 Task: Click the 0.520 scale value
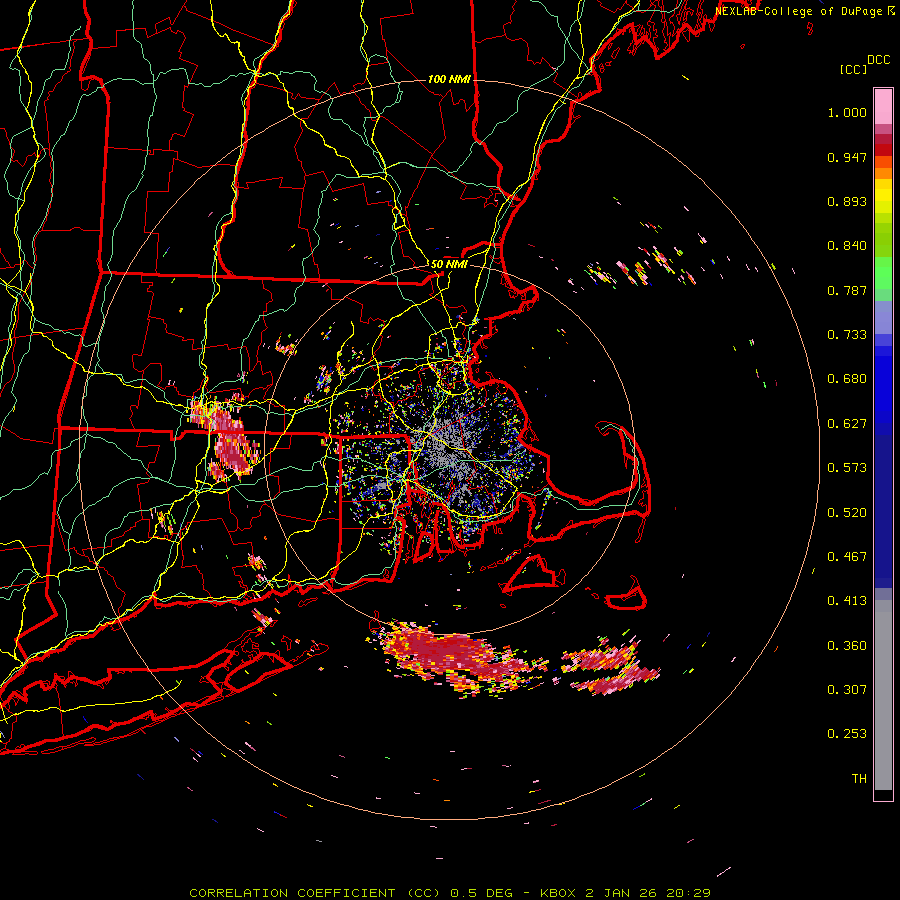pos(847,513)
